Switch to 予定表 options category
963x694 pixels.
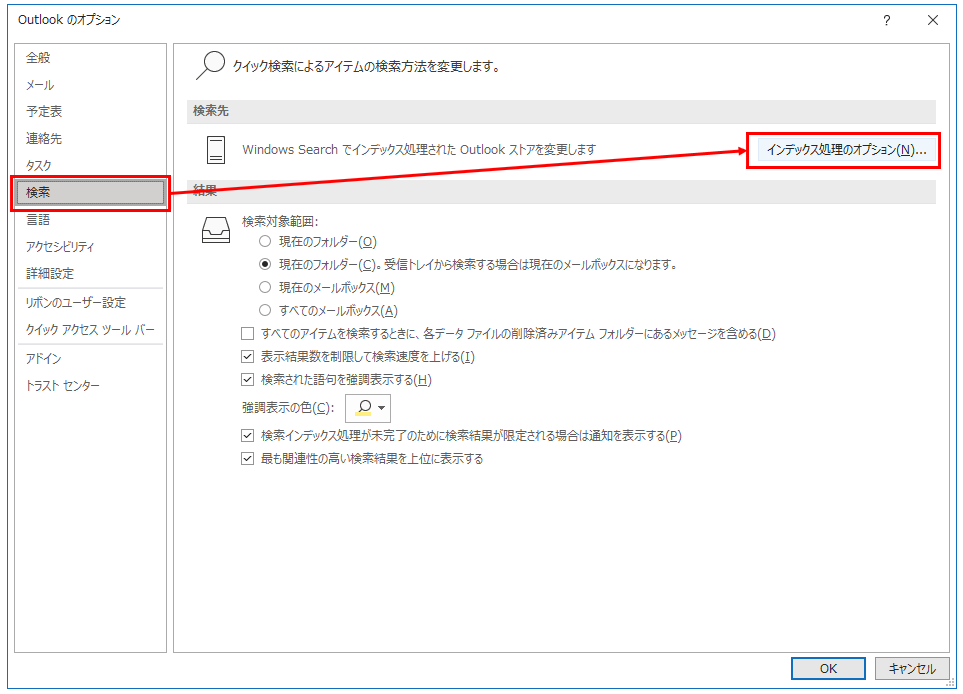[x=90, y=112]
